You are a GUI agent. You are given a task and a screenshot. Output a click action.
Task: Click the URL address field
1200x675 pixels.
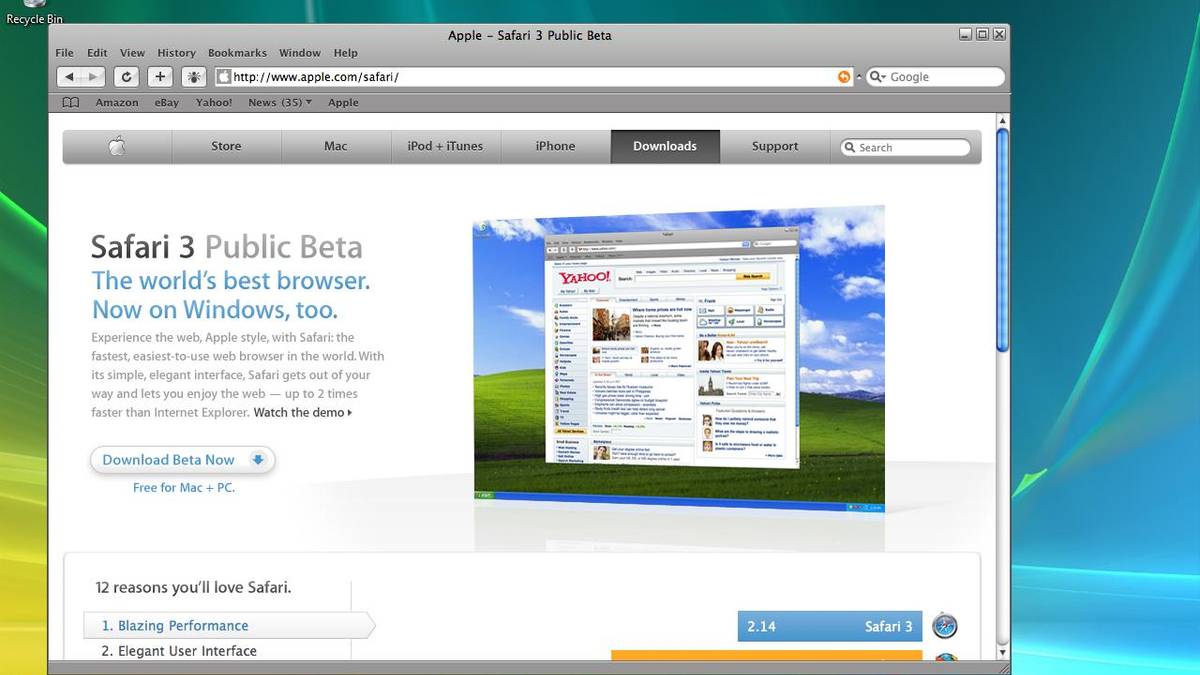[530, 77]
